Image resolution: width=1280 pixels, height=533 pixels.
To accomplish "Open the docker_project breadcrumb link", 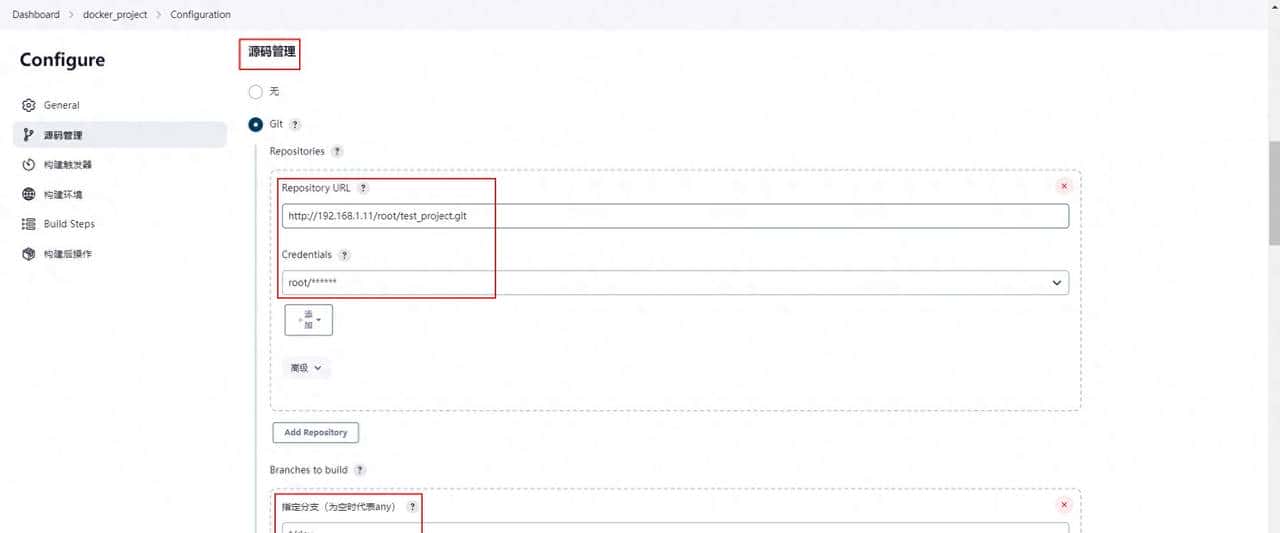I will 115,15.
